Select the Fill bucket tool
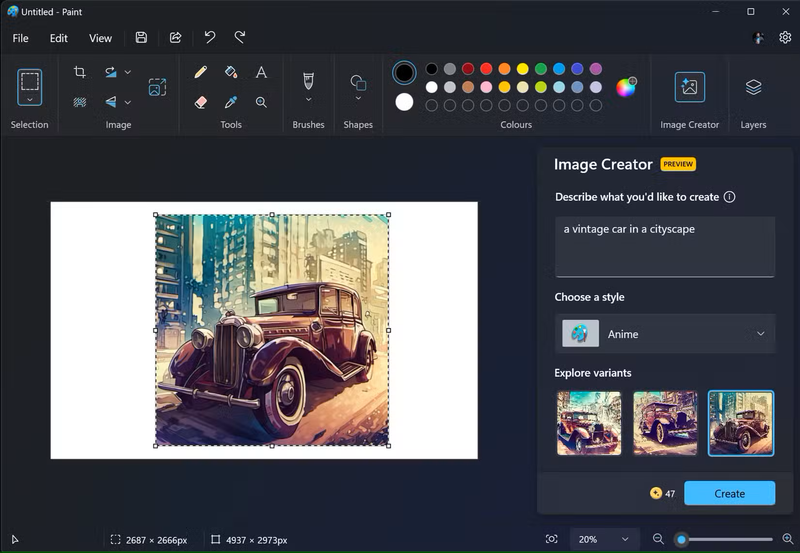800x553 pixels. coord(231,72)
